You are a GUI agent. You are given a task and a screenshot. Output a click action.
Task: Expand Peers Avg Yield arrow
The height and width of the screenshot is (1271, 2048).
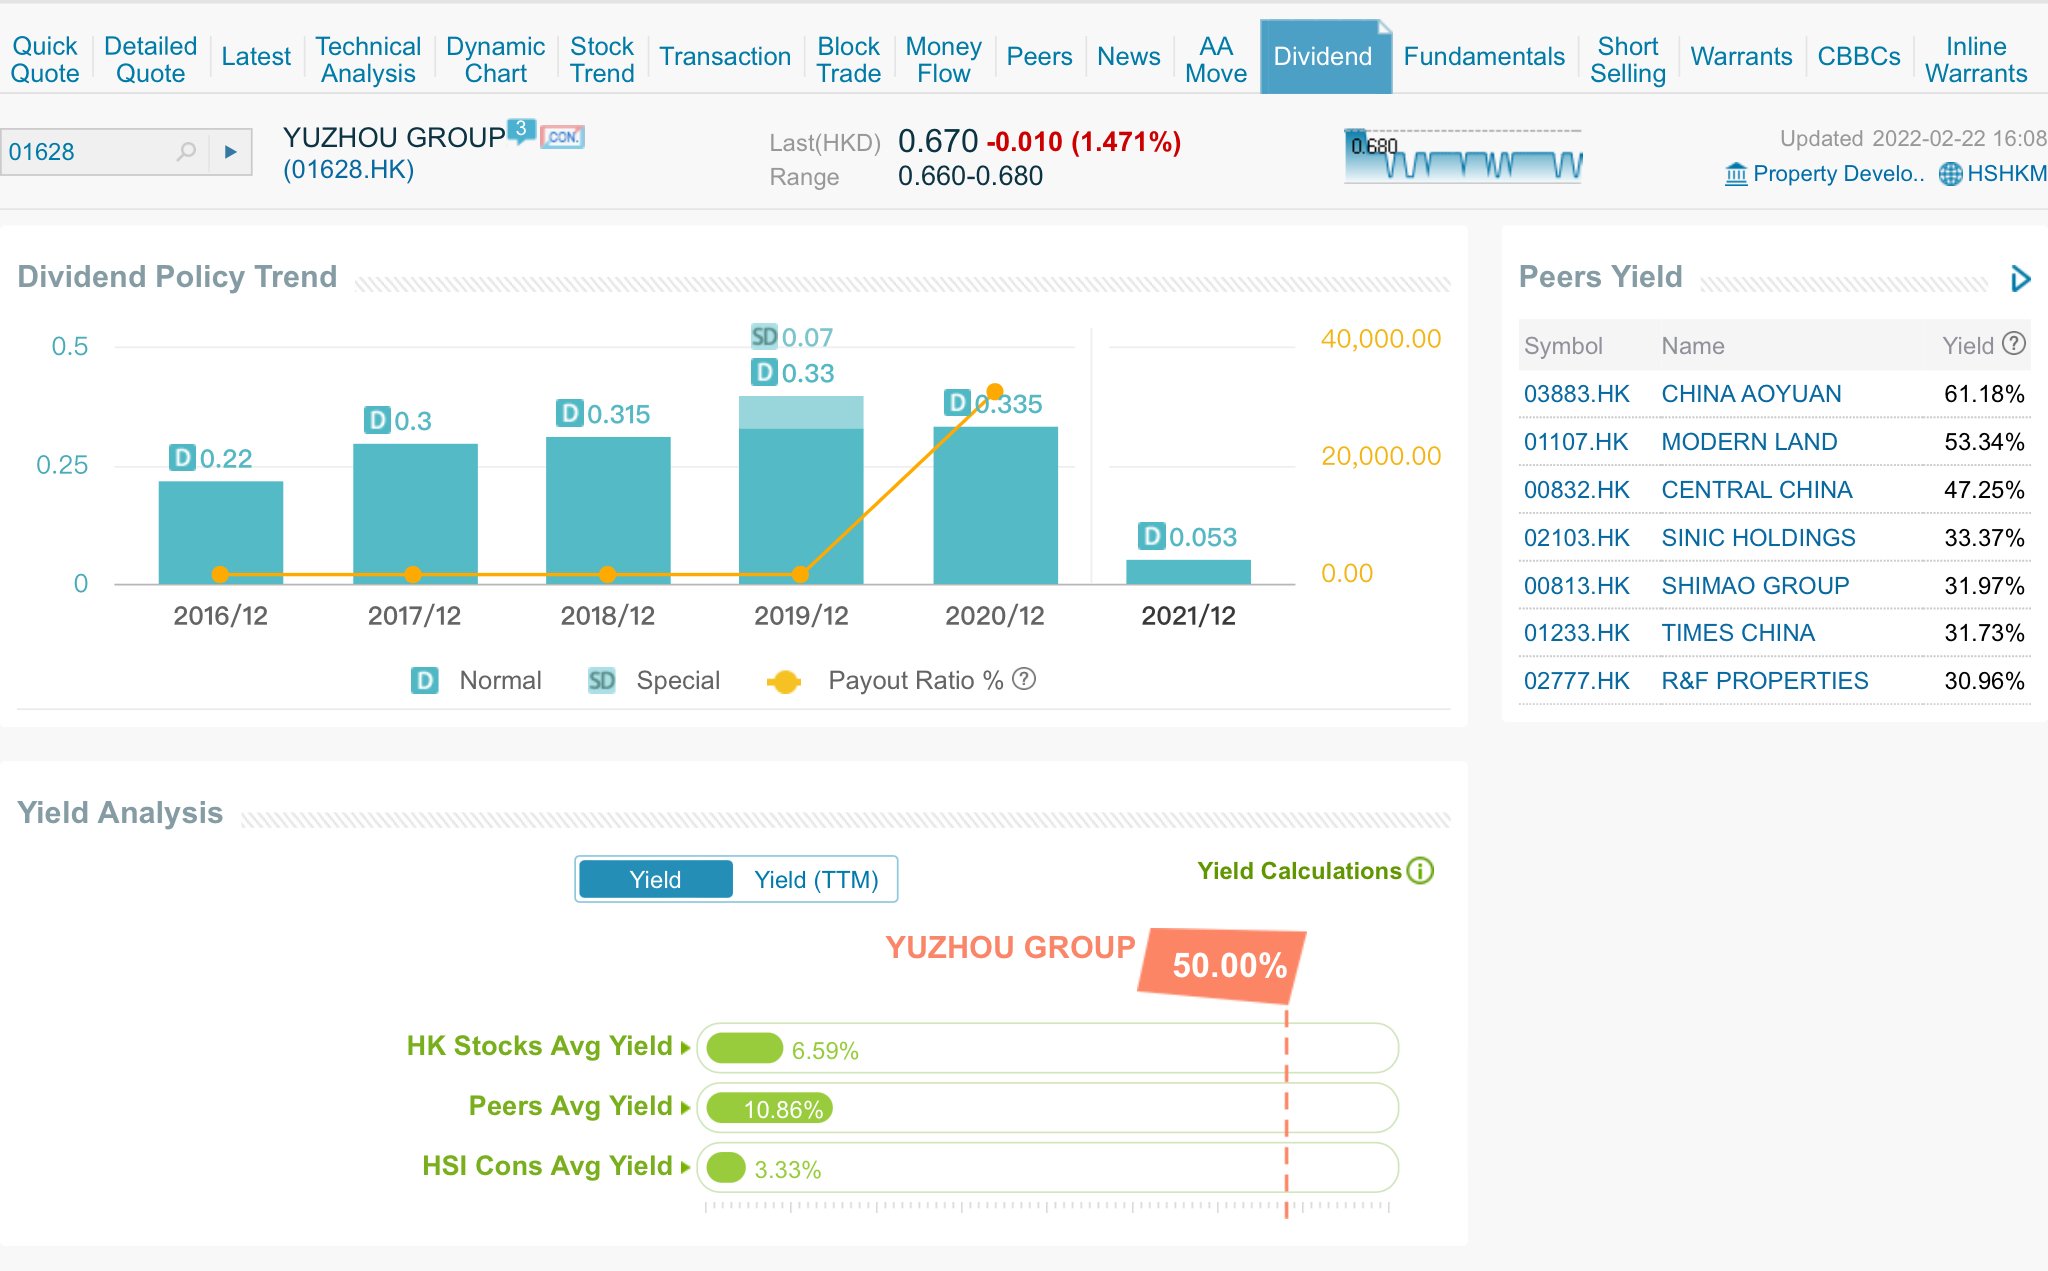685,1108
